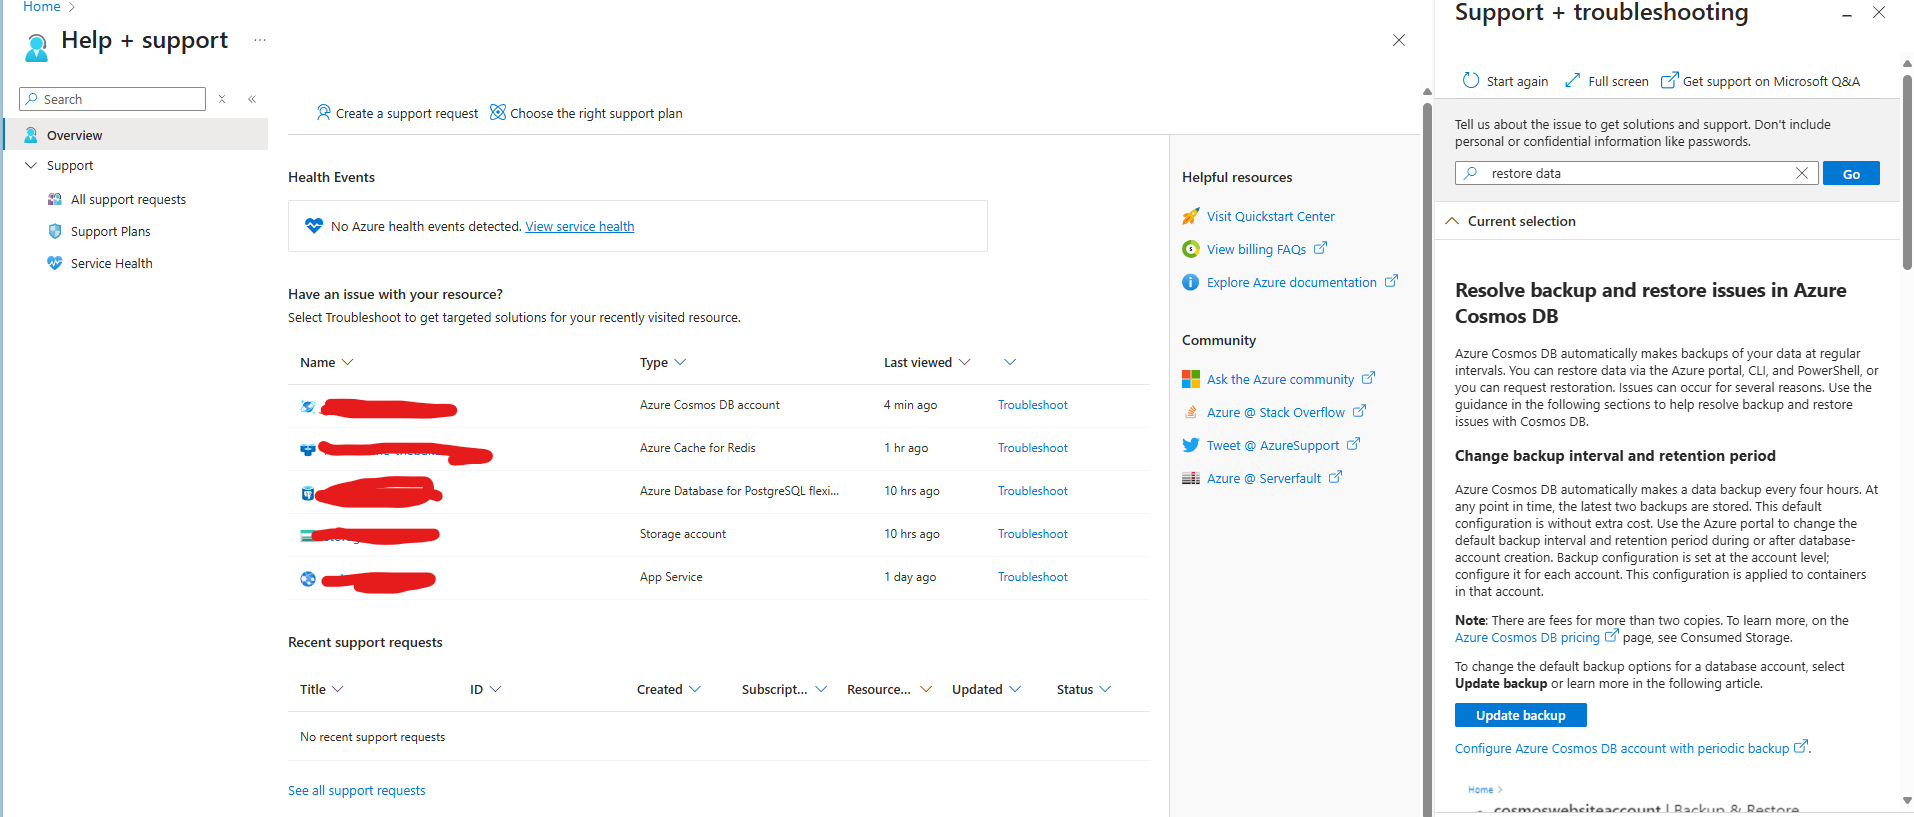This screenshot has width=1914, height=817.
Task: Navigate to Home breadcrumb
Action: 42,7
